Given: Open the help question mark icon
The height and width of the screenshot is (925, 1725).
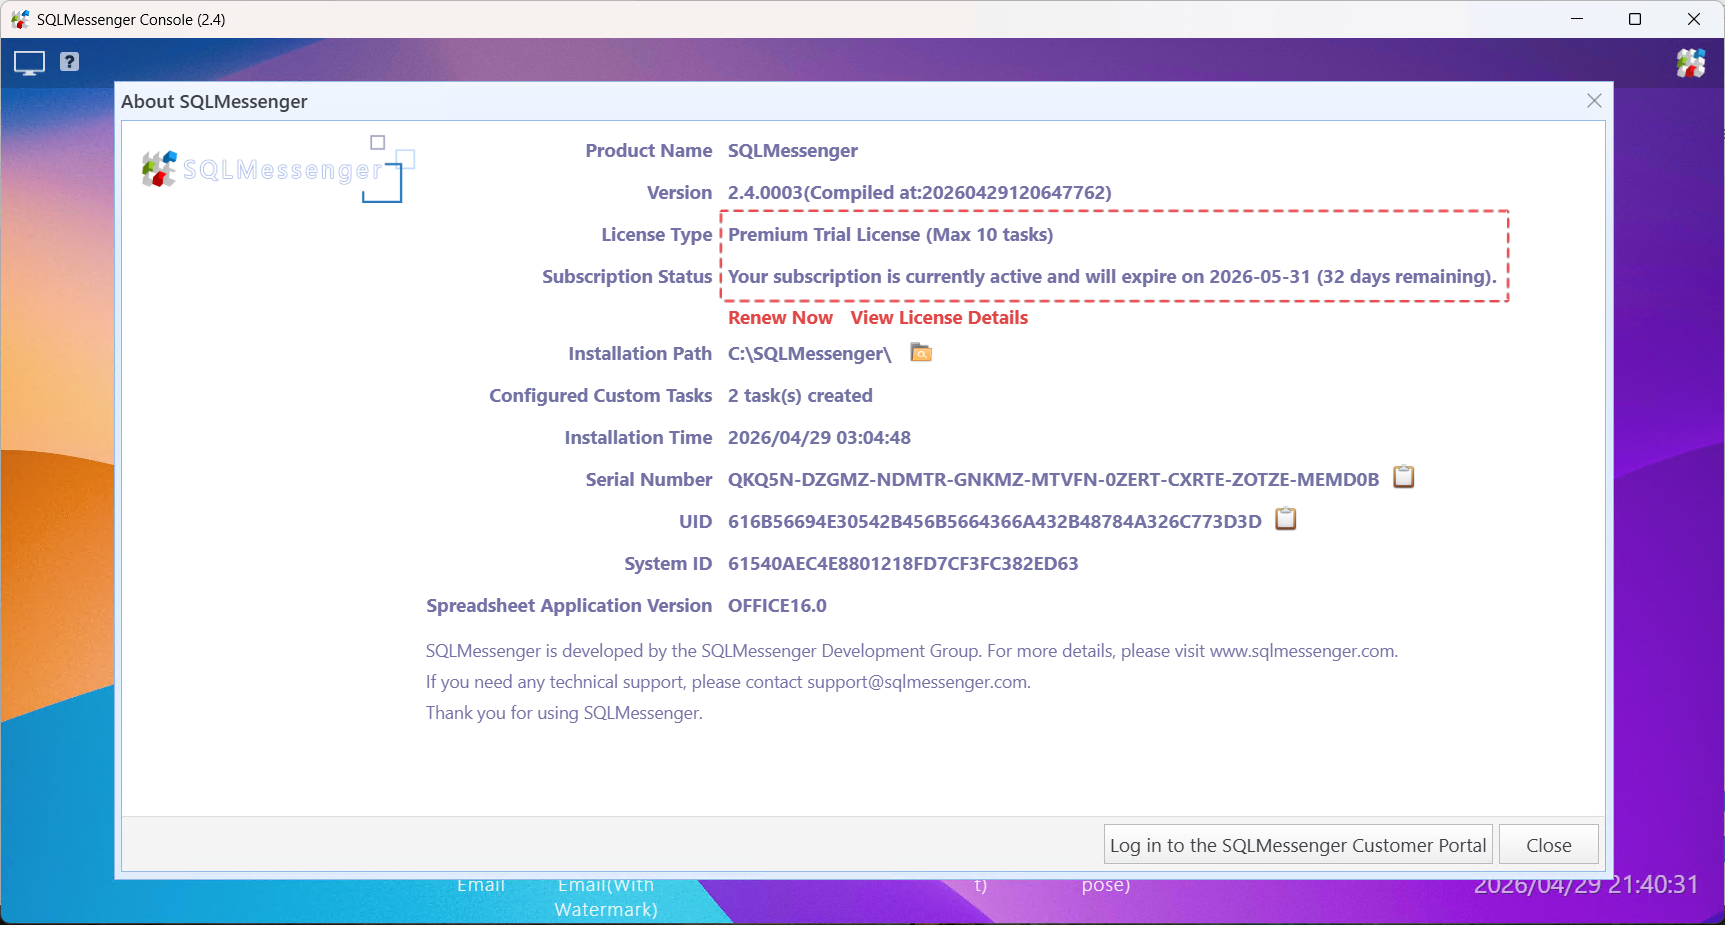Looking at the screenshot, I should pos(69,62).
